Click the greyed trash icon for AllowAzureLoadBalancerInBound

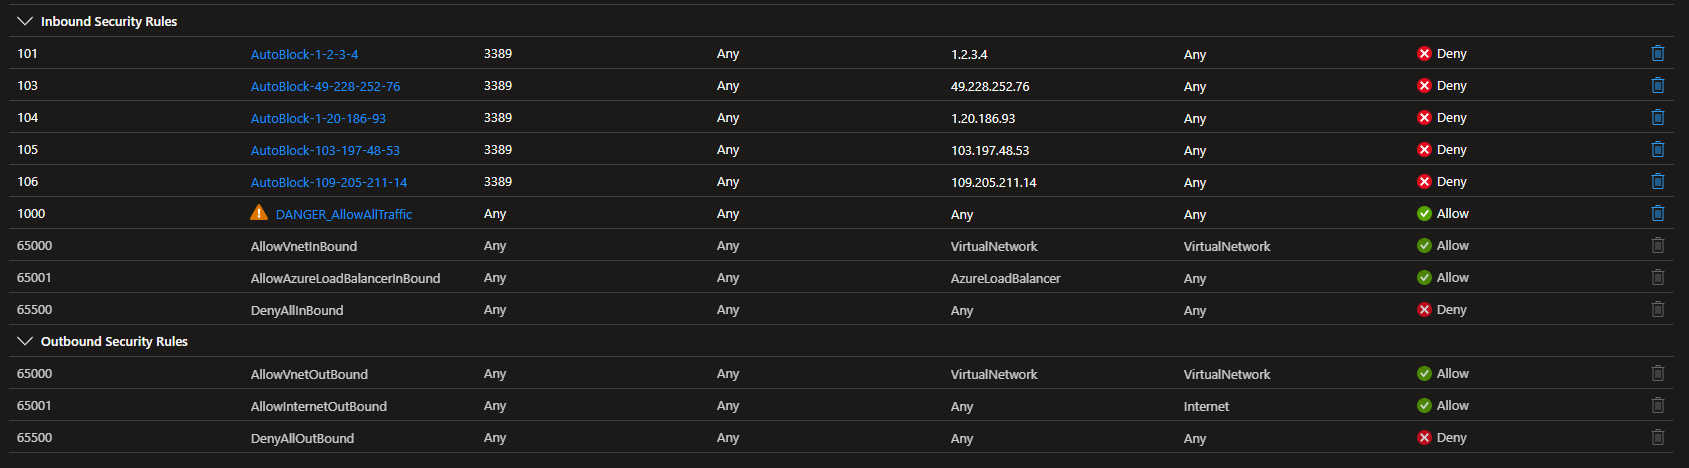(x=1657, y=278)
